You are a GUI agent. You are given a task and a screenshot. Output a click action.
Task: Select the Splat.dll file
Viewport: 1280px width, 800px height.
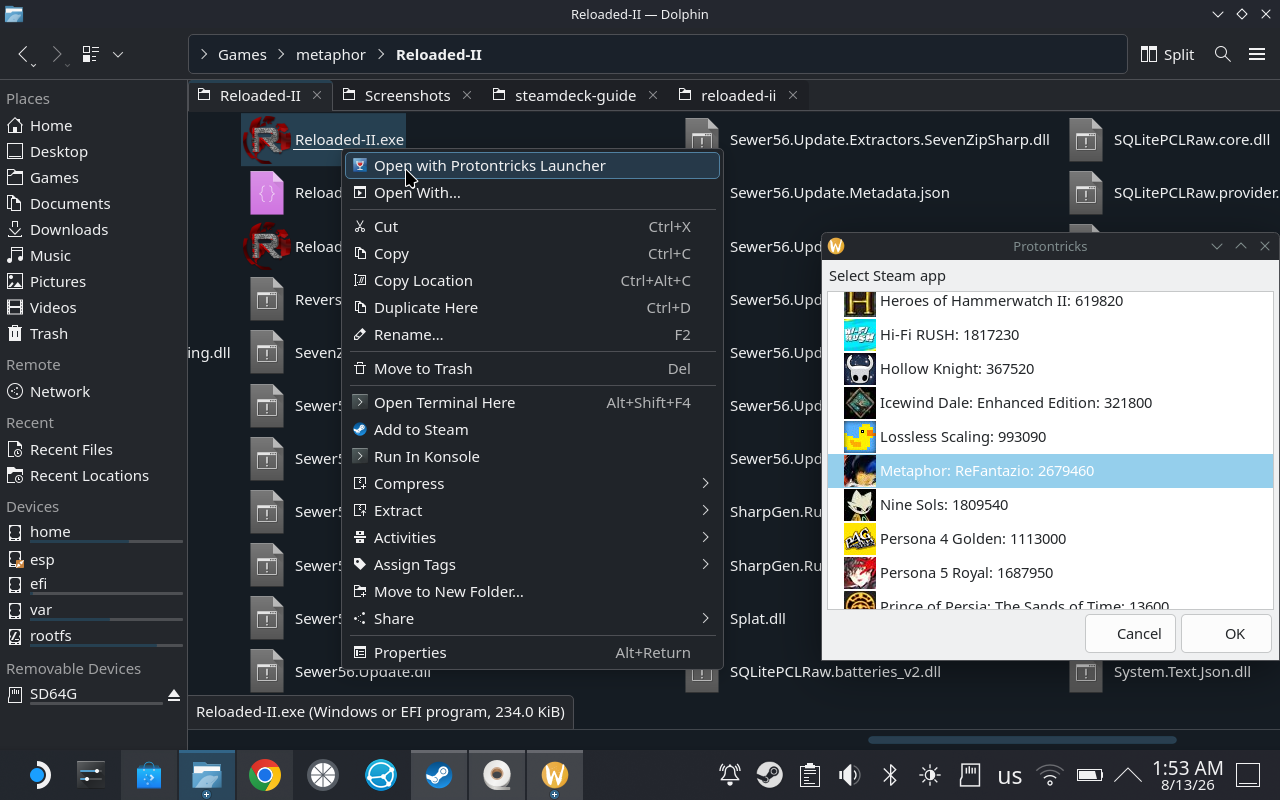point(757,618)
